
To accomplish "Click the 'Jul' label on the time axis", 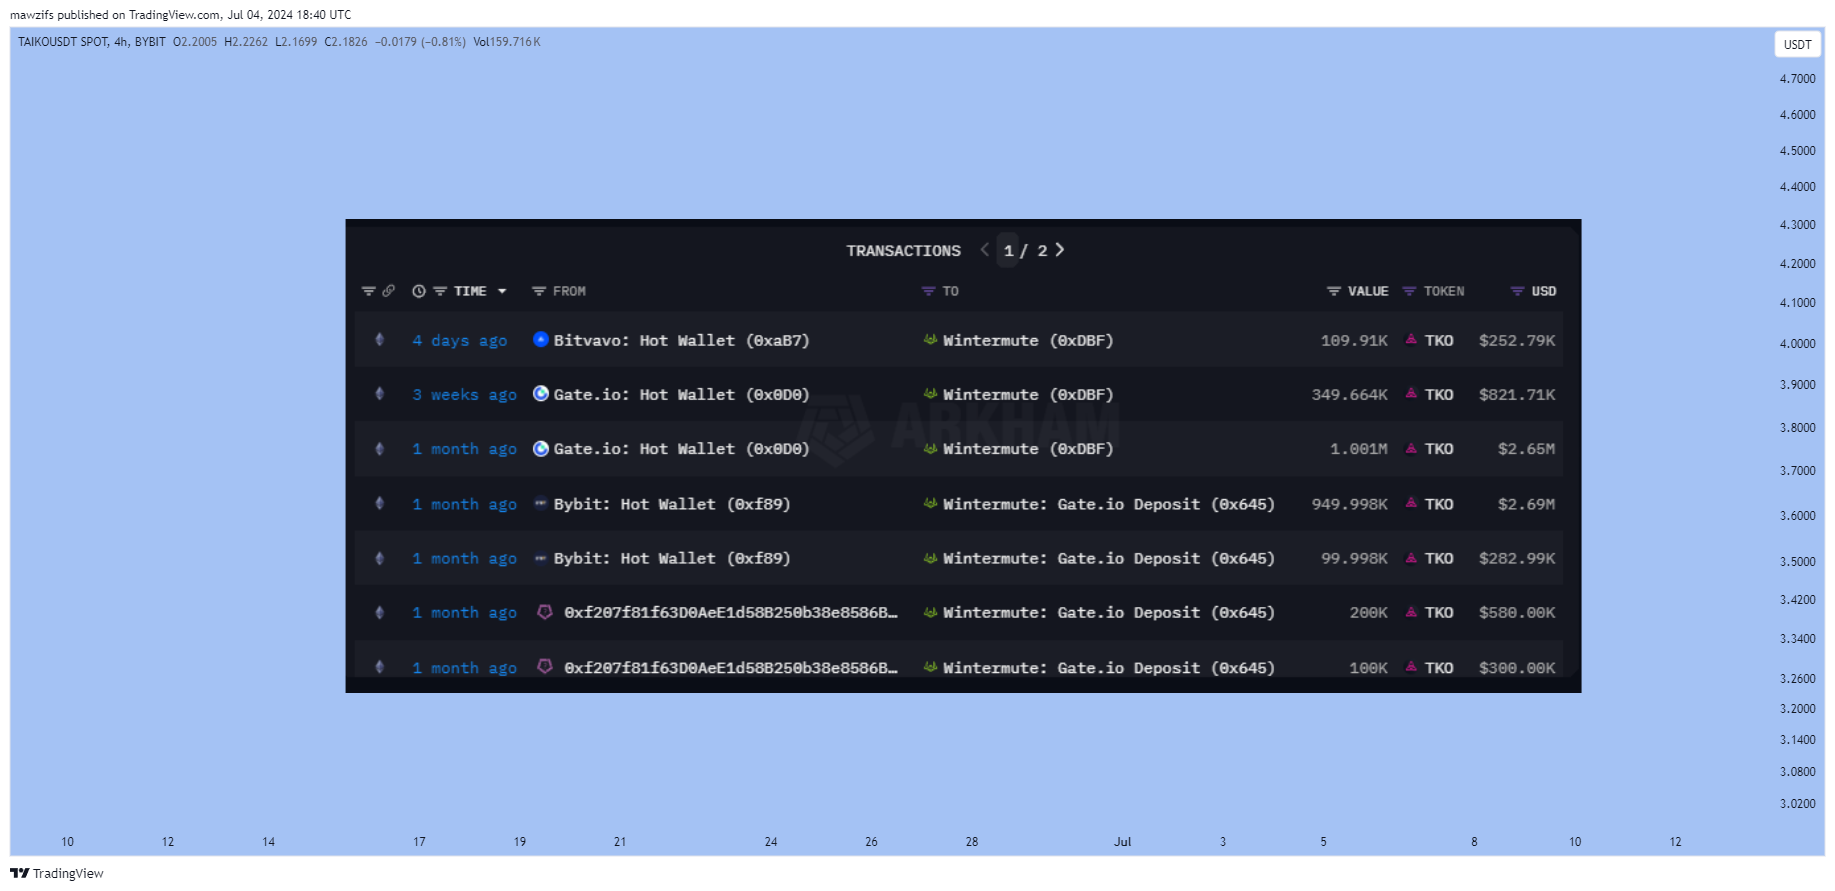I will pyautogui.click(x=1122, y=842).
